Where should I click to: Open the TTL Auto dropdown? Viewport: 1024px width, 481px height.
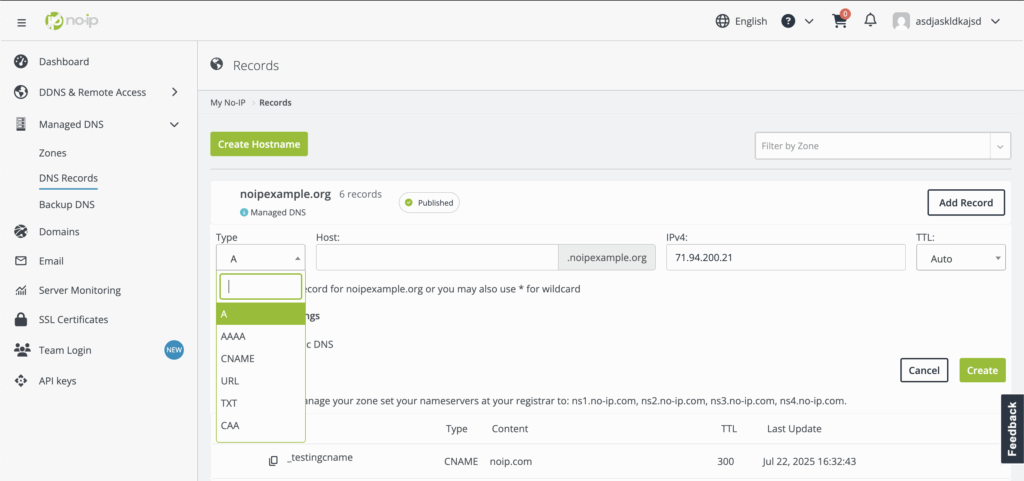960,258
